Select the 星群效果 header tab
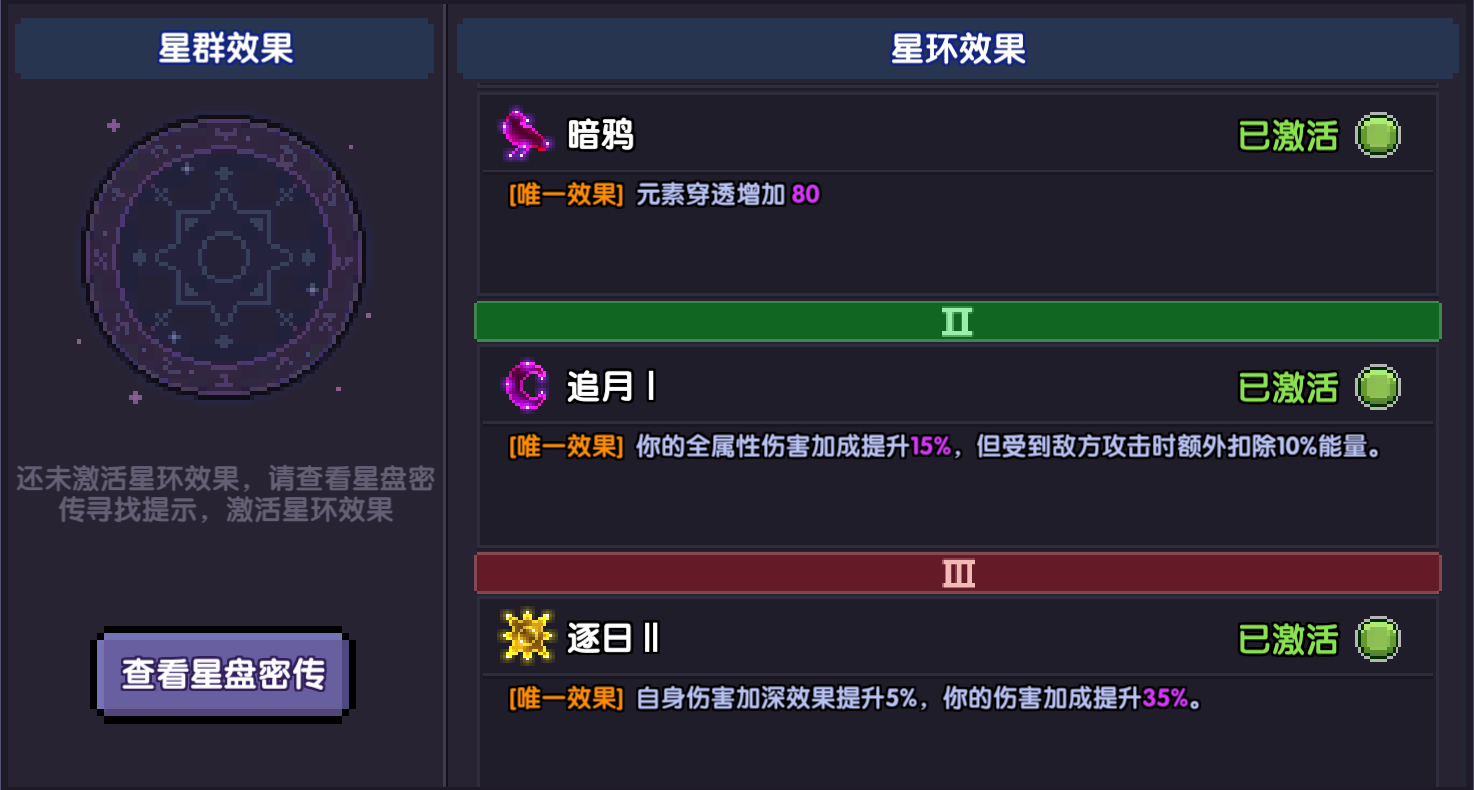The image size is (1474, 790). tap(225, 48)
